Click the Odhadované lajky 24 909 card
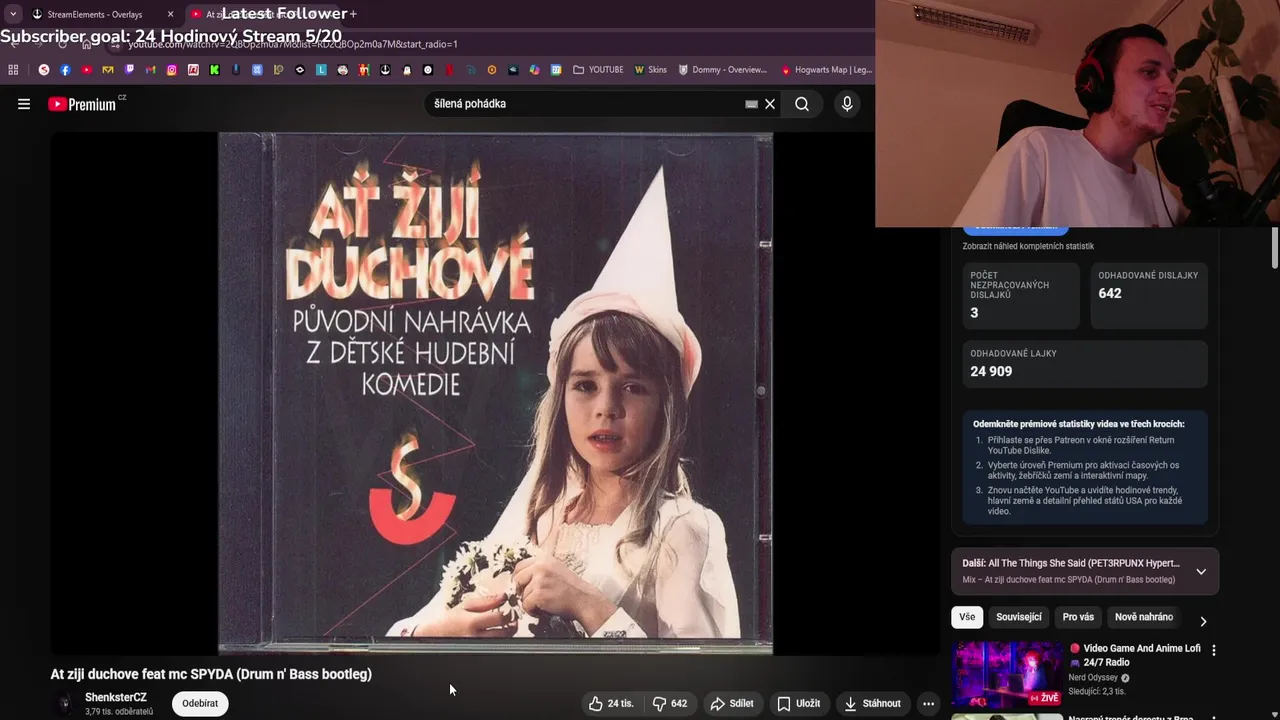Image resolution: width=1280 pixels, height=720 pixels. click(1085, 363)
